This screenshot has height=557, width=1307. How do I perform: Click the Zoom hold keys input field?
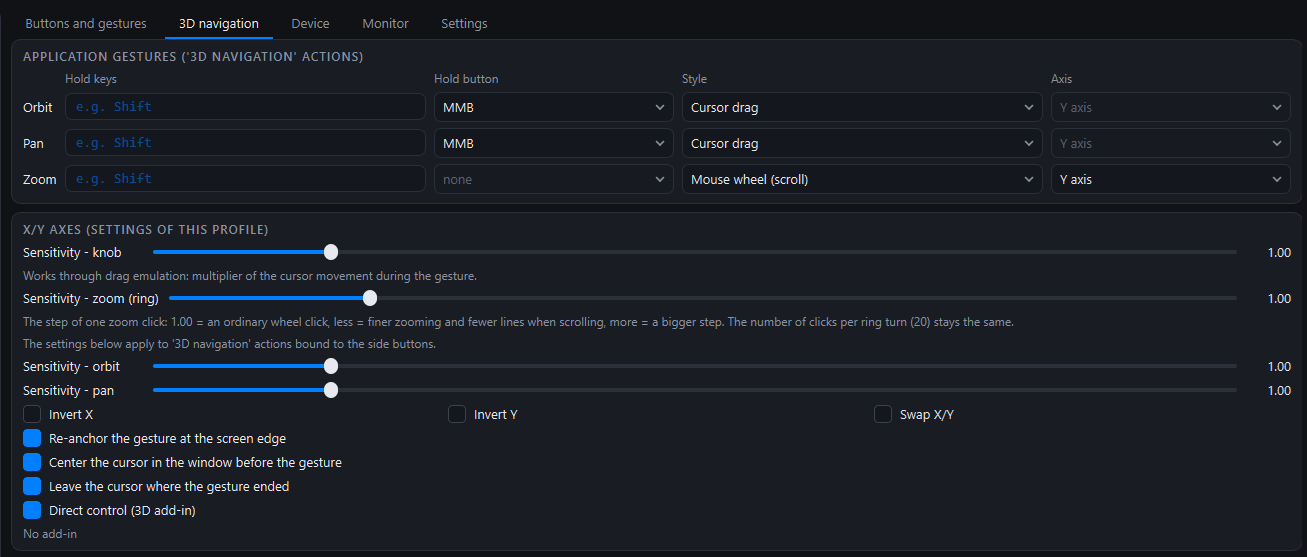click(x=246, y=179)
